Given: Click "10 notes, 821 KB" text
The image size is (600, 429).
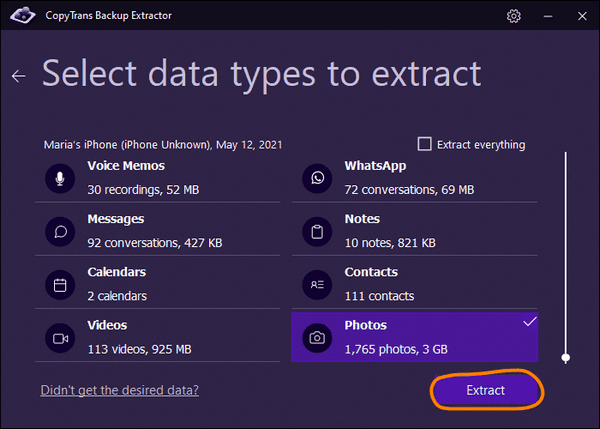Looking at the screenshot, I should pos(390,243).
